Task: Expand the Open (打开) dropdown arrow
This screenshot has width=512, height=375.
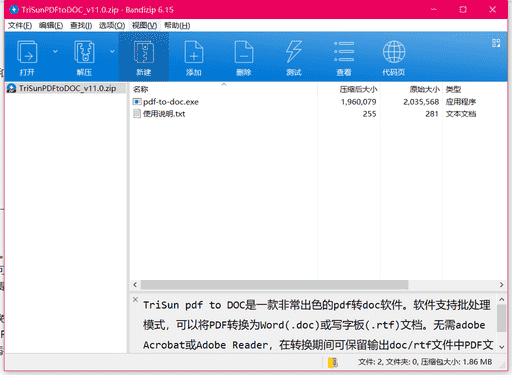Action: tap(55, 51)
